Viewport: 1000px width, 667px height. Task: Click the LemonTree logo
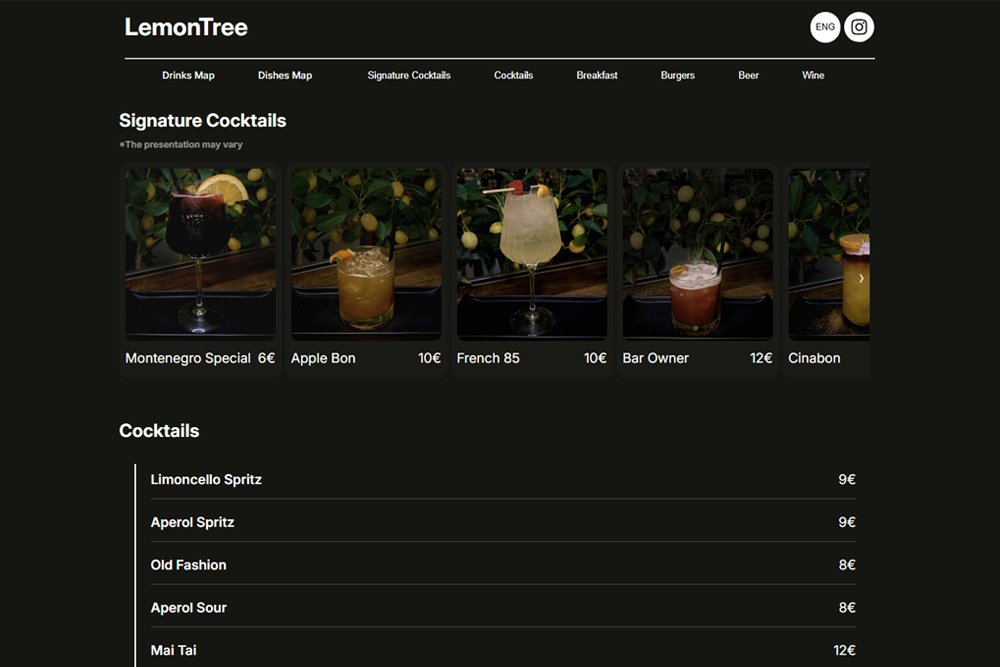186,27
